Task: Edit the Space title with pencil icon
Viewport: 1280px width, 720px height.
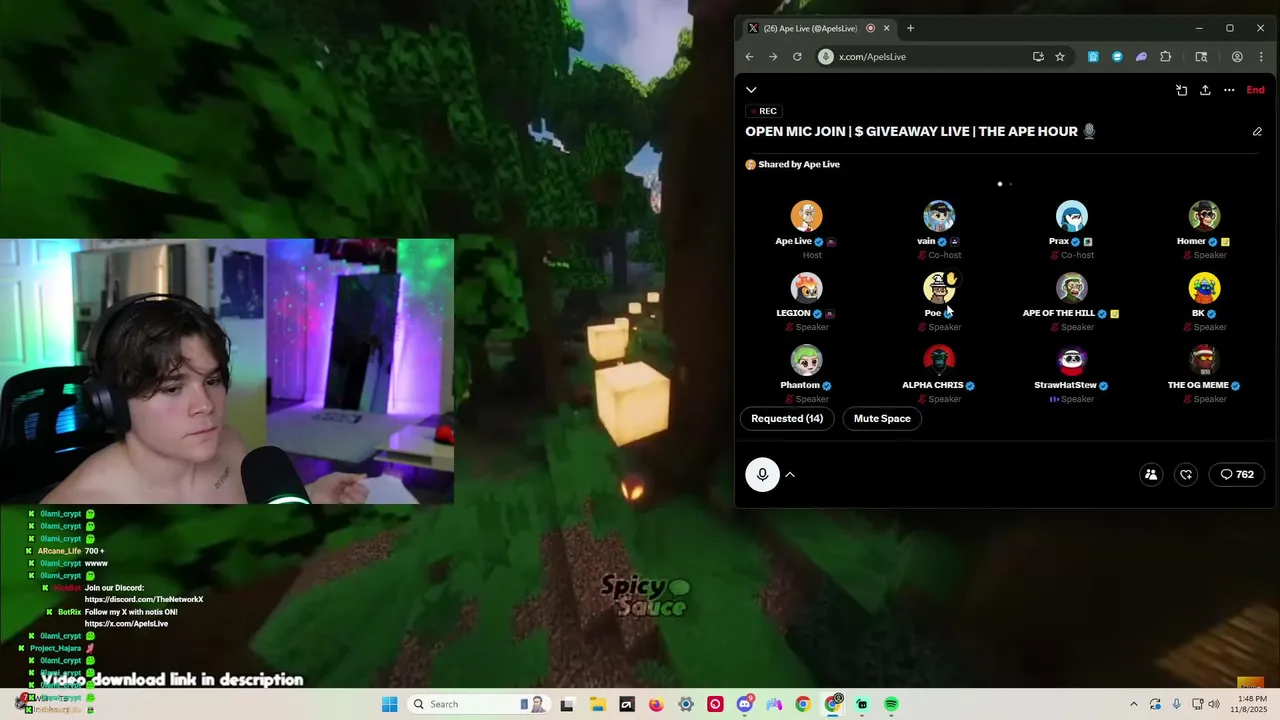Action: click(1257, 131)
